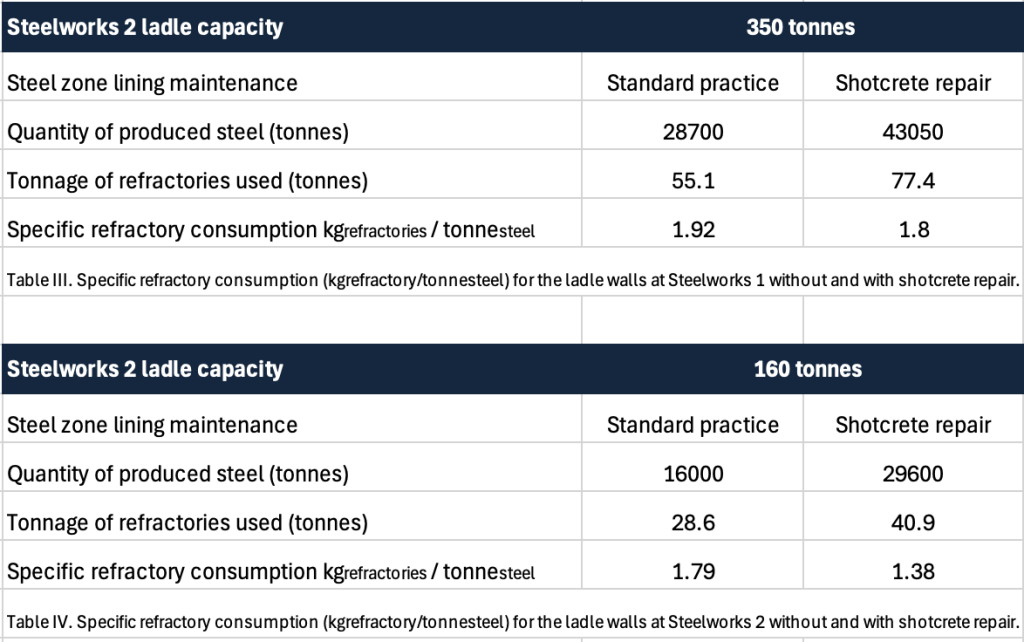Click the 160 tonnes header cell

pos(807,369)
